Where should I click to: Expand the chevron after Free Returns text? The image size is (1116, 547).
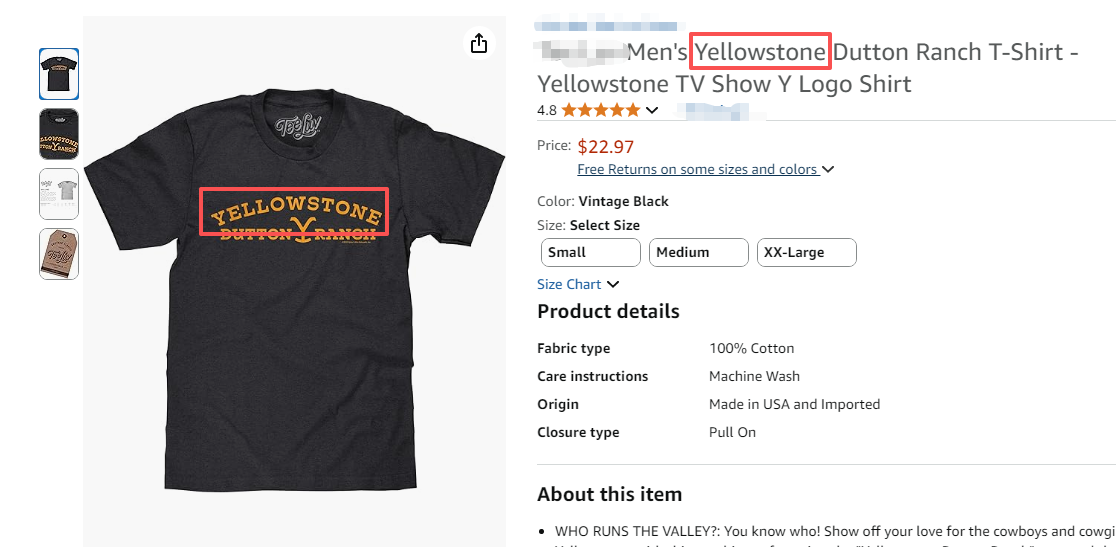pyautogui.click(x=828, y=170)
